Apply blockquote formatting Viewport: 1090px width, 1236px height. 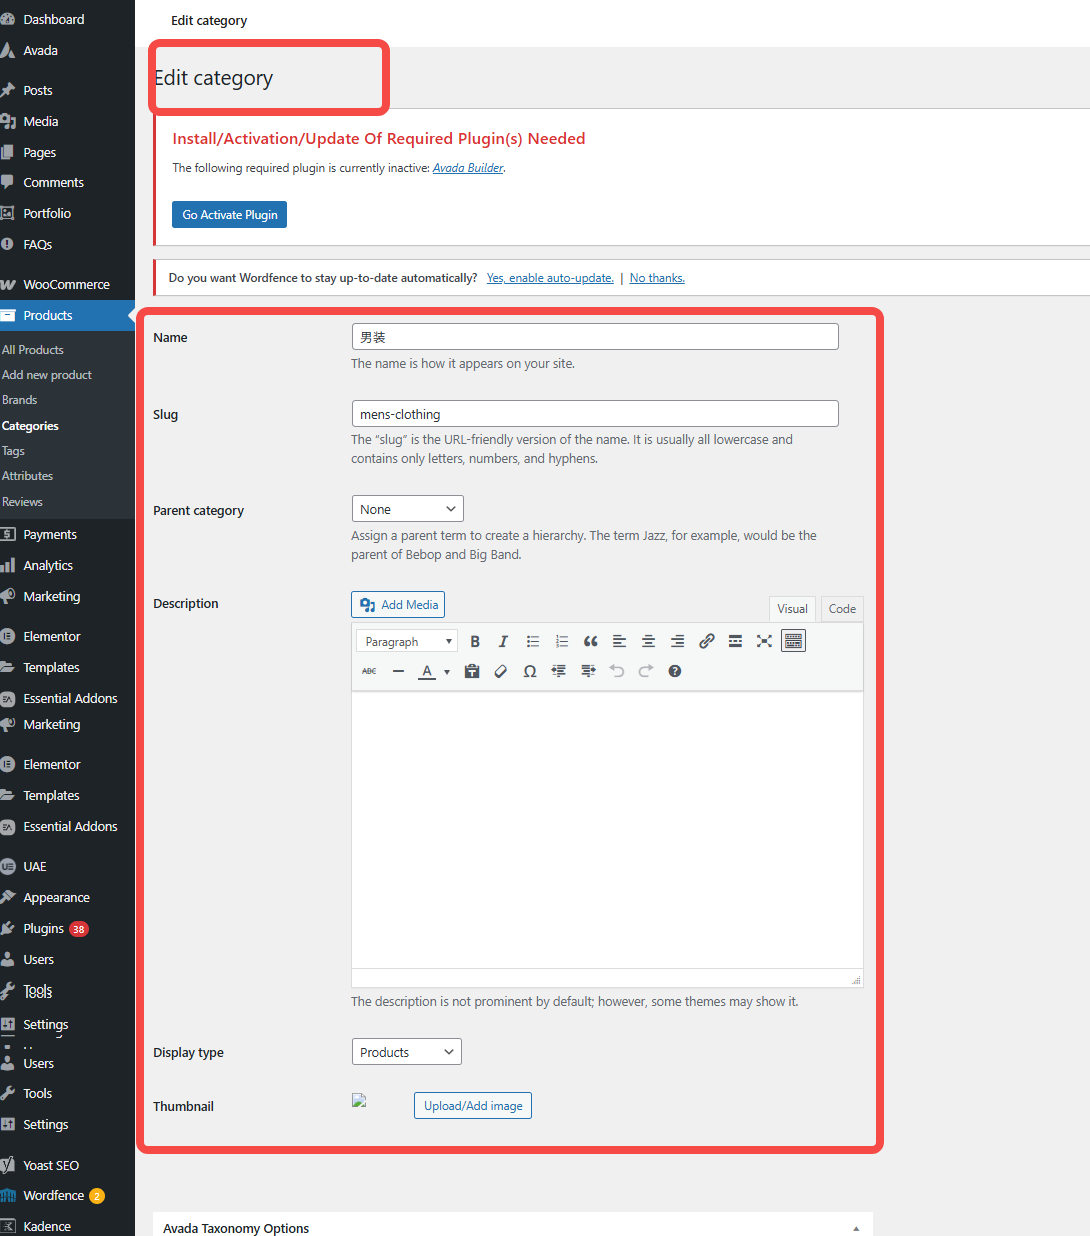click(591, 642)
